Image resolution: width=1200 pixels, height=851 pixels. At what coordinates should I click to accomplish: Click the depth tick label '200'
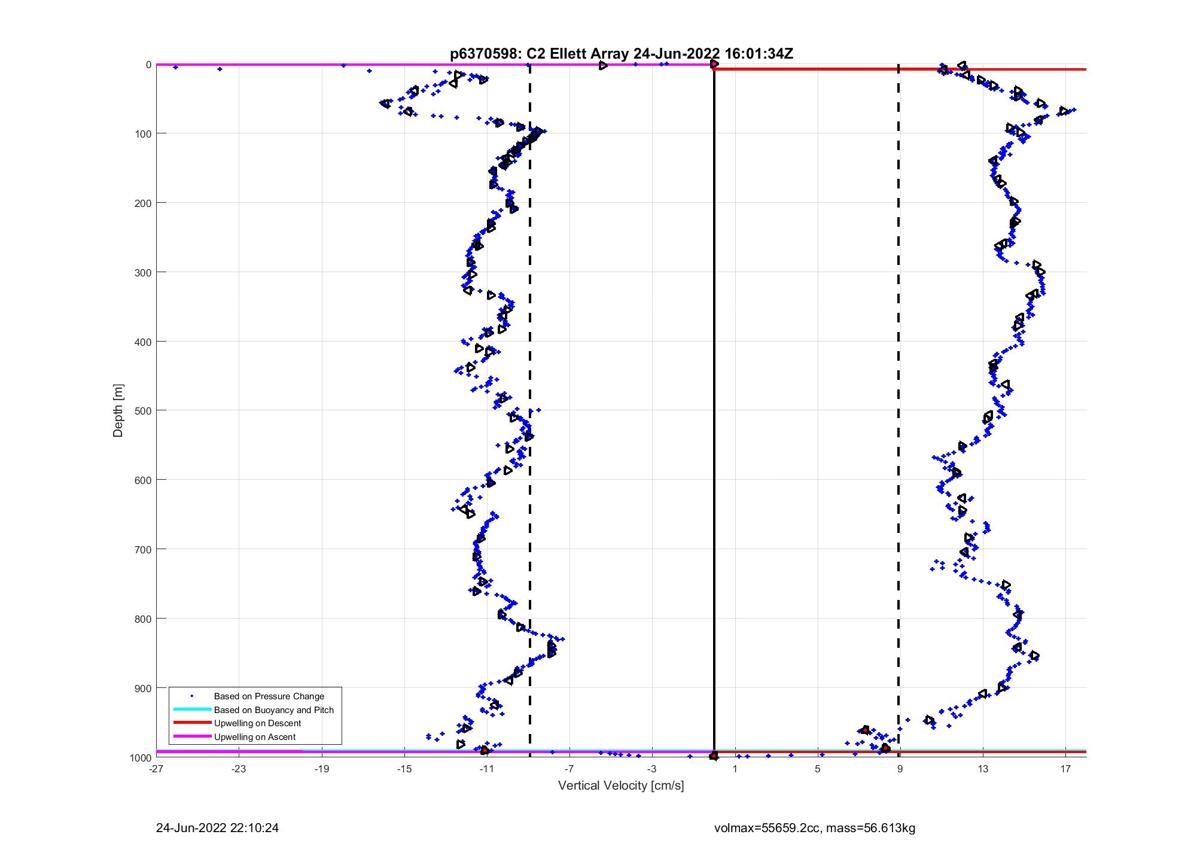click(142, 203)
